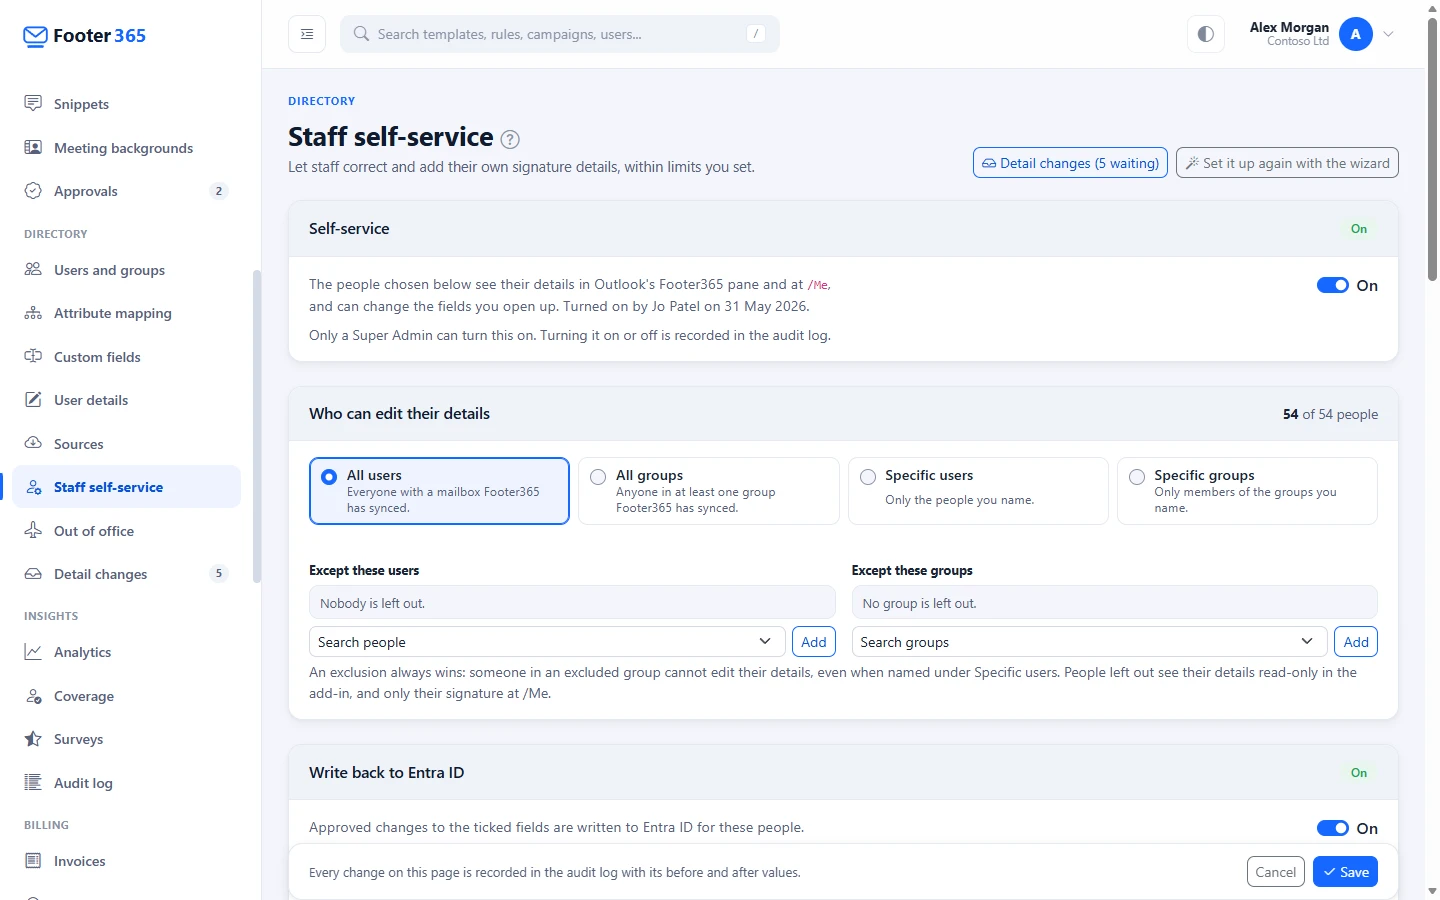Image resolution: width=1440 pixels, height=900 pixels.
Task: Click the User details pencil icon
Action: 33,400
